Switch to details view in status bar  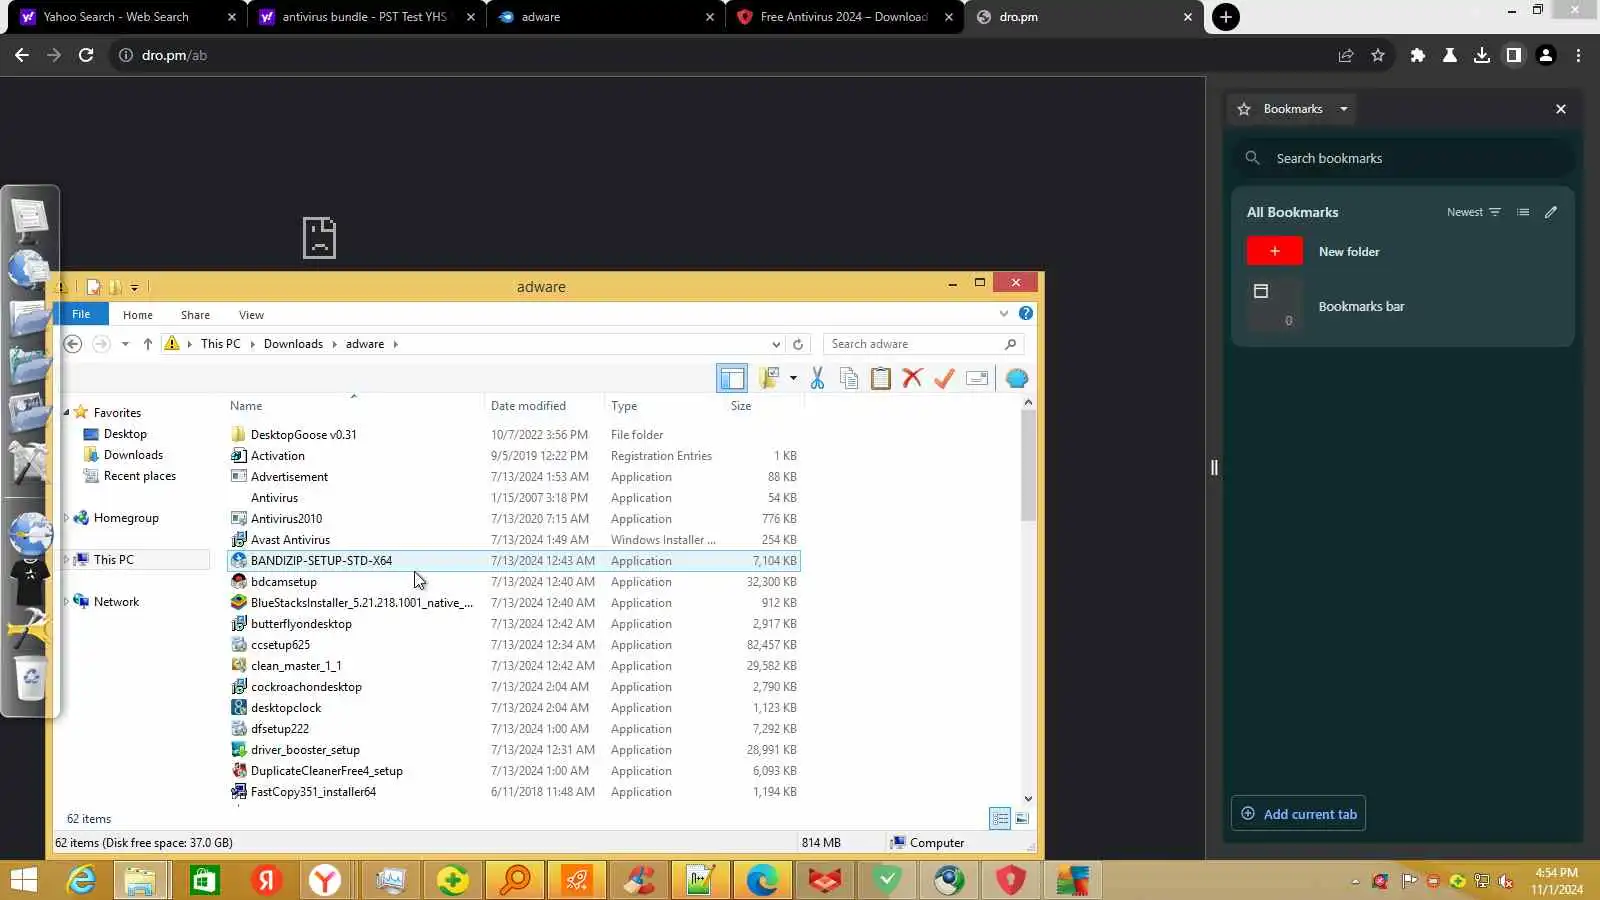pyautogui.click(x=999, y=818)
